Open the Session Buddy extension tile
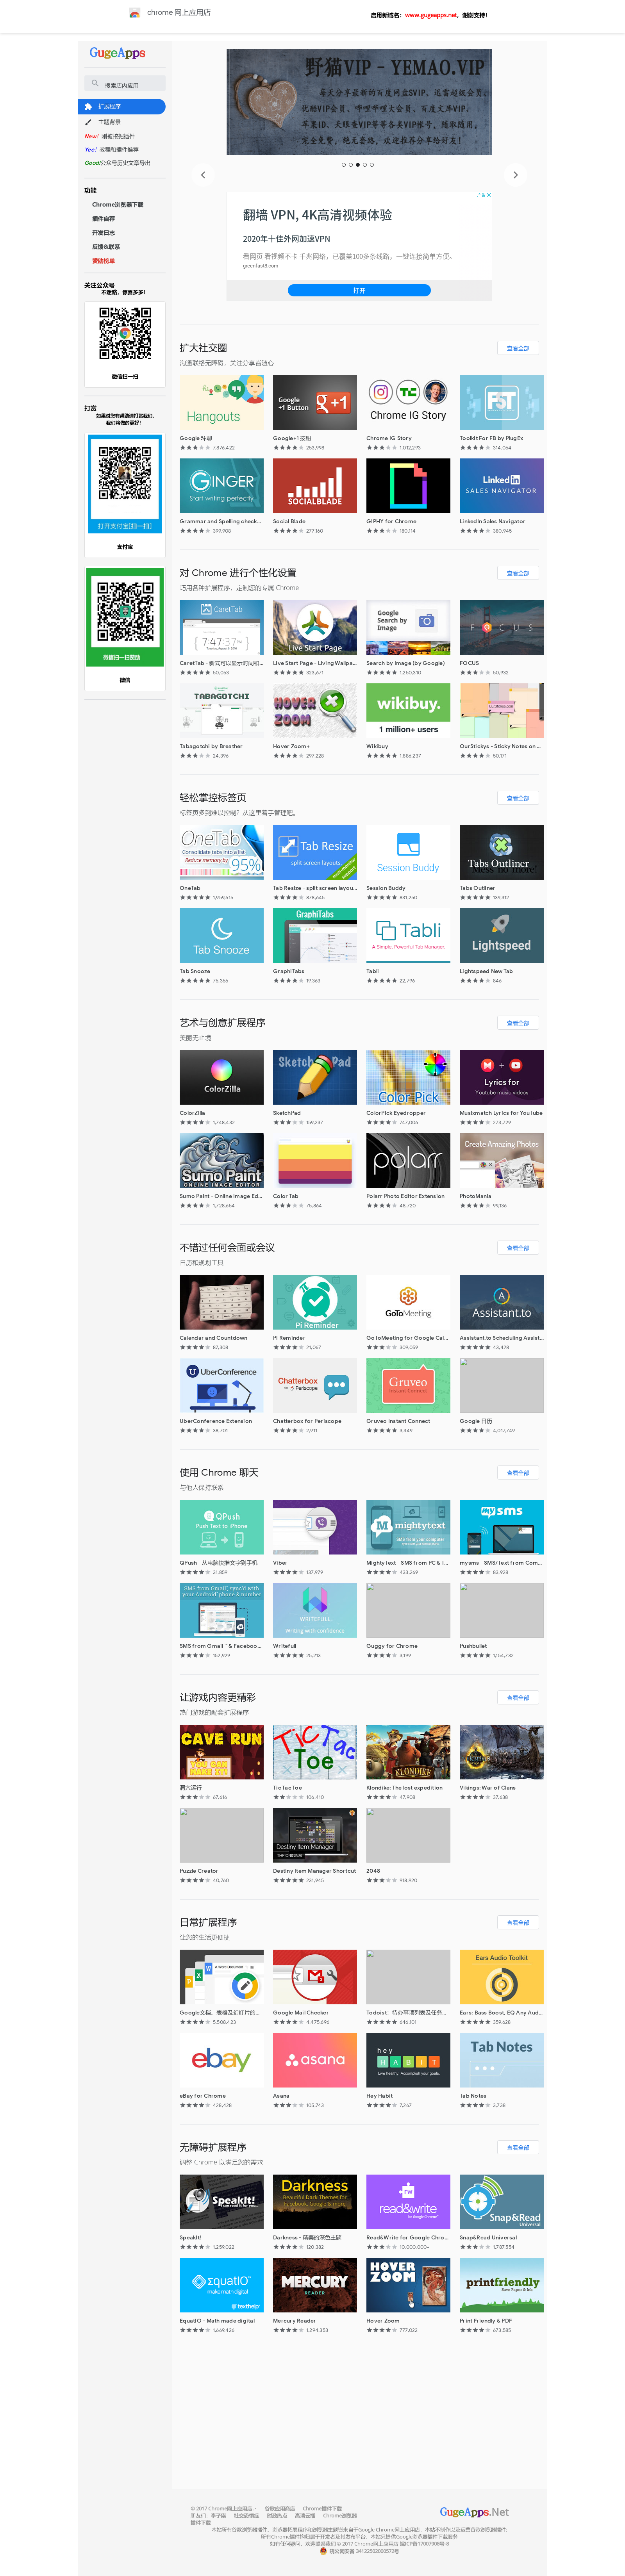The image size is (625, 2576). 408,852
